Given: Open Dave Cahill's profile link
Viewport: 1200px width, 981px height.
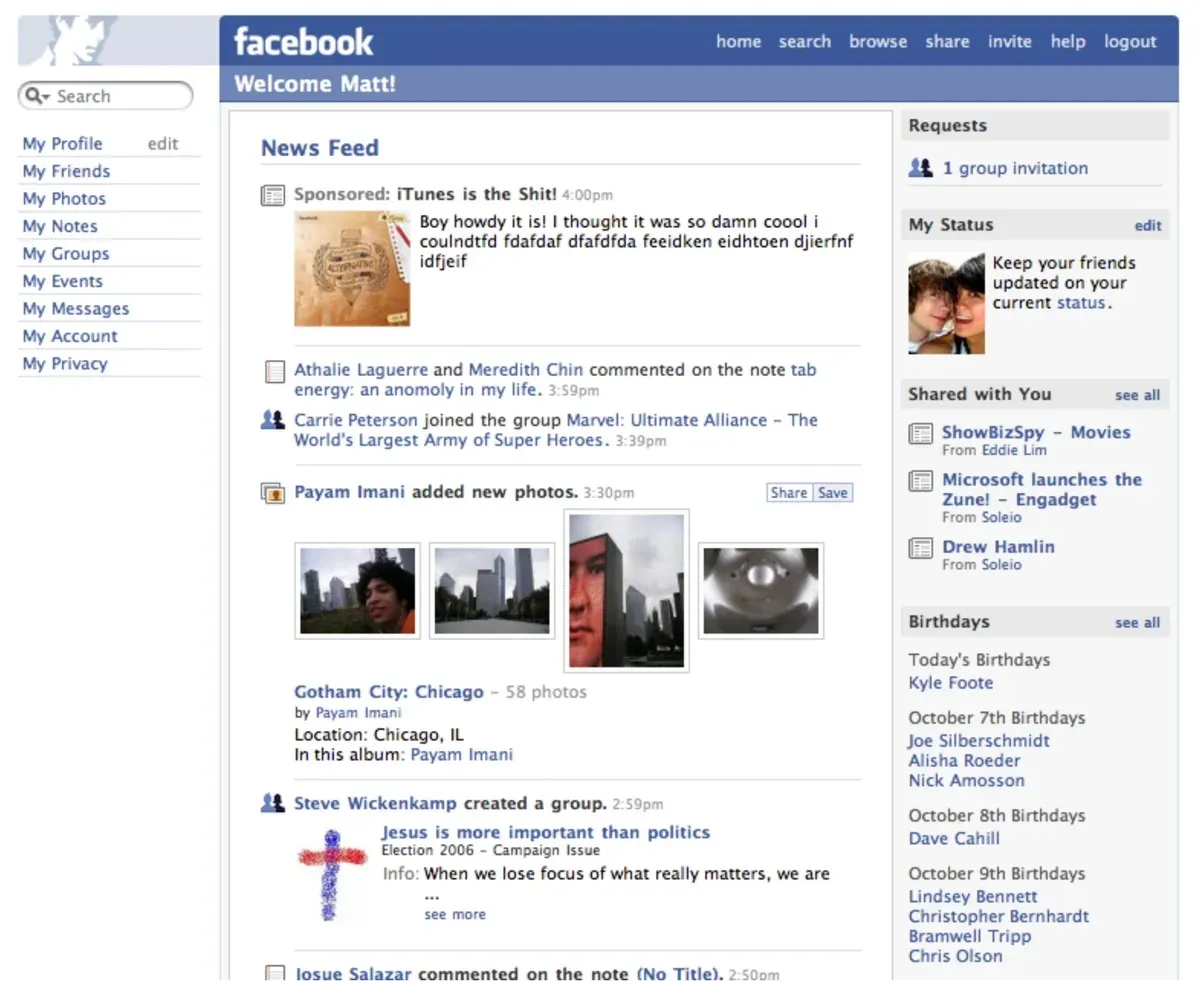Looking at the screenshot, I should [954, 839].
